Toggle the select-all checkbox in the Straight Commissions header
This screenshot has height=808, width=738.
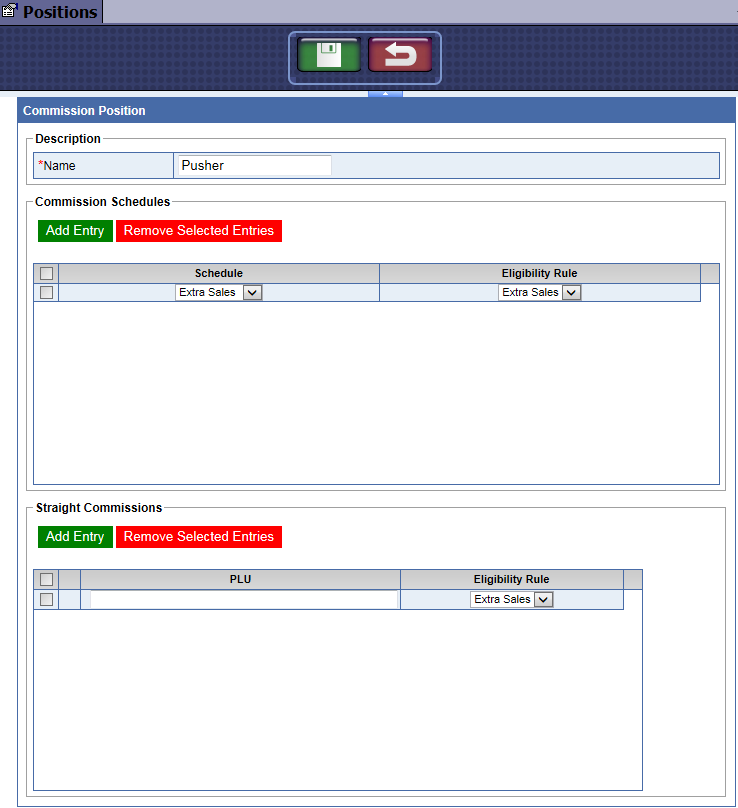point(46,580)
